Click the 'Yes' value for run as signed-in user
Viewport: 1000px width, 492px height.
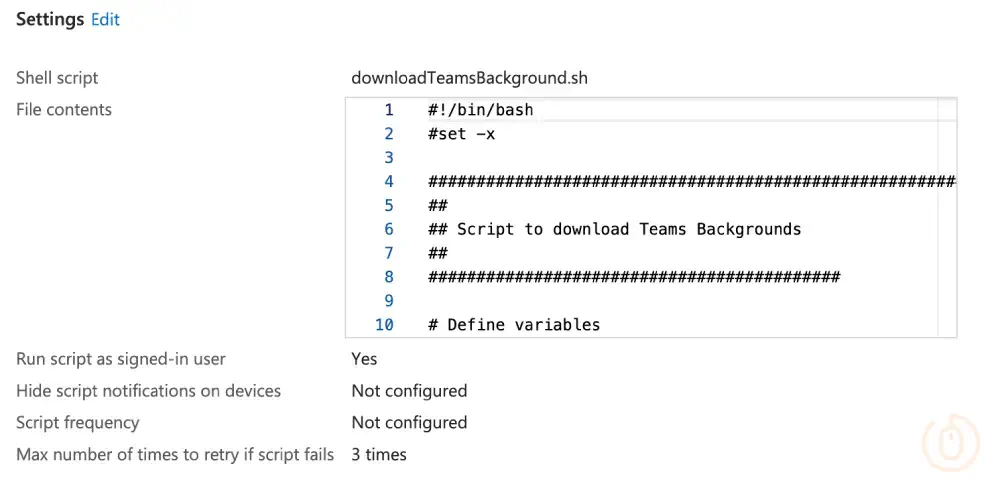click(364, 359)
